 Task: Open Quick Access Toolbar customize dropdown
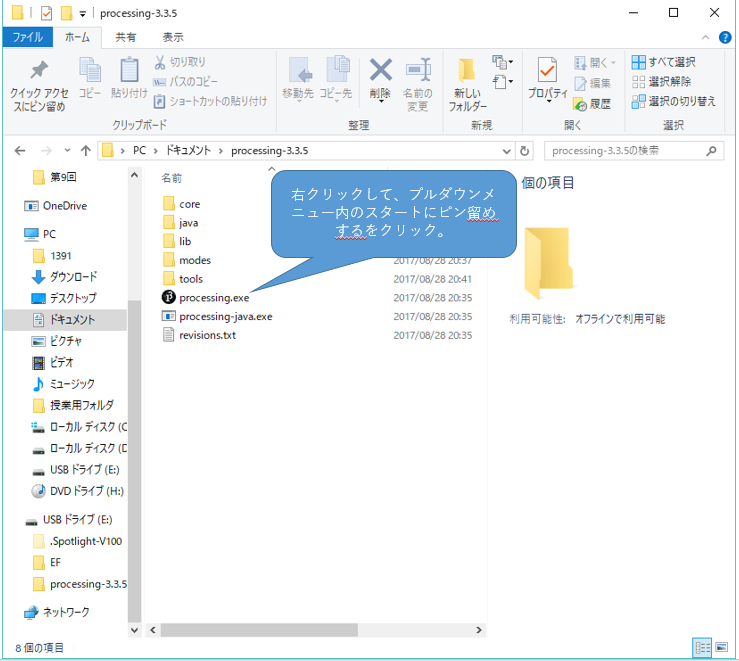click(82, 14)
